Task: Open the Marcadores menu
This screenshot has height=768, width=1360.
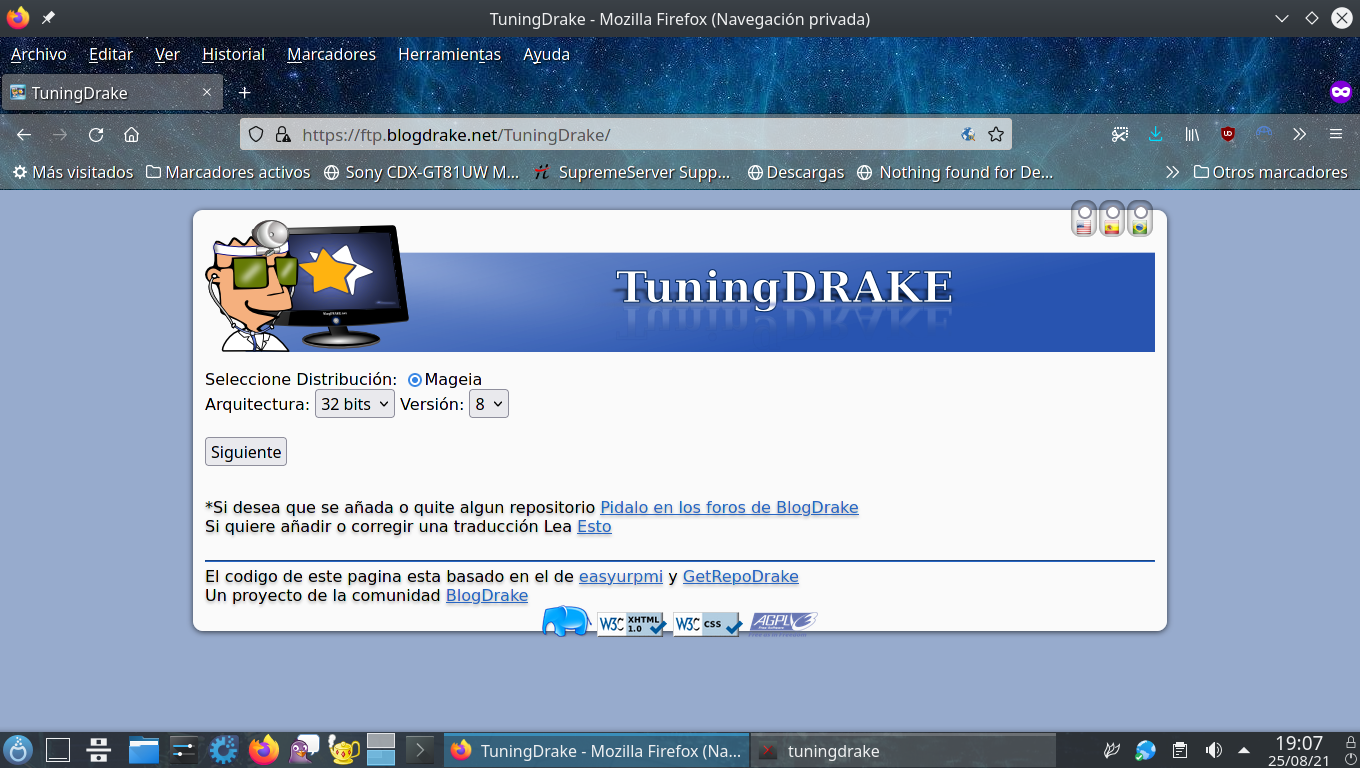Action: [331, 54]
